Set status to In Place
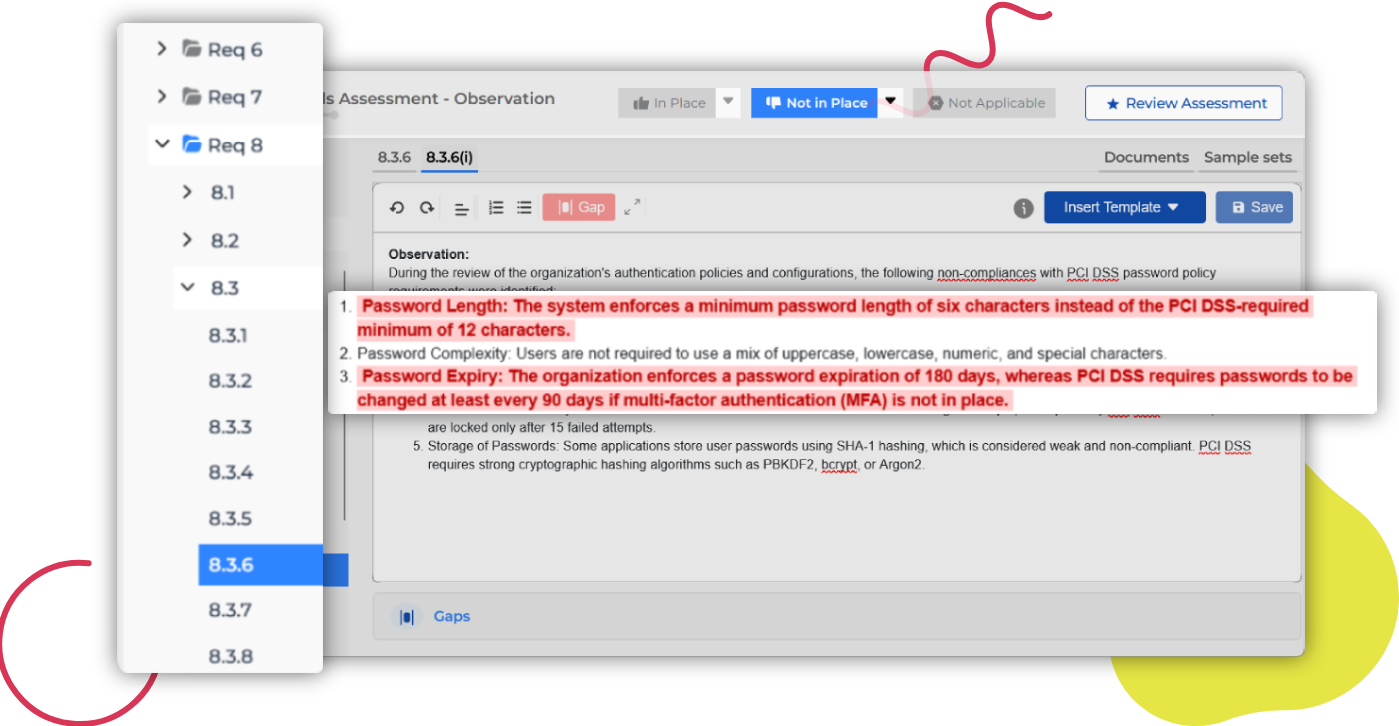This screenshot has width=1399, height=726. pos(668,103)
